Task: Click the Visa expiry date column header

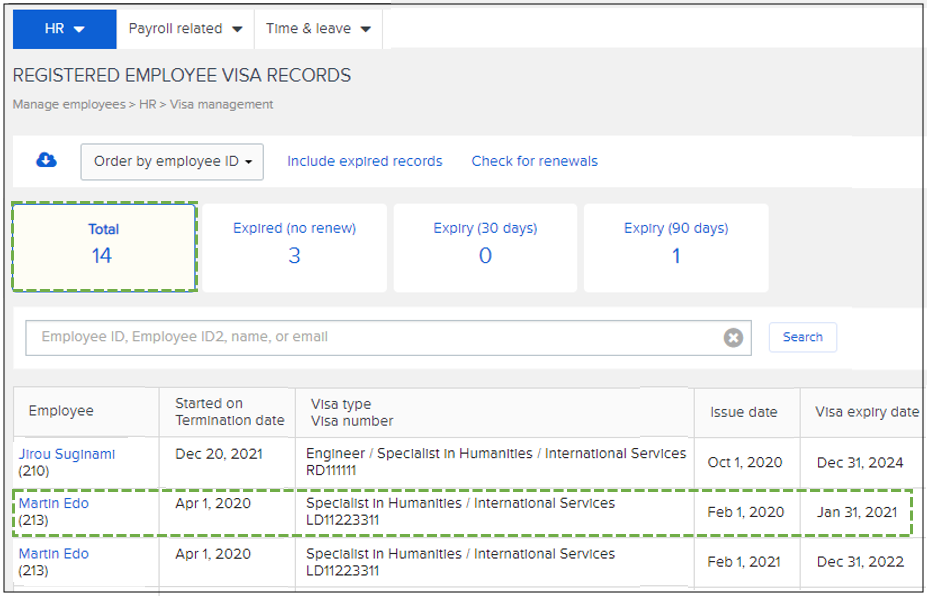Action: coord(866,412)
